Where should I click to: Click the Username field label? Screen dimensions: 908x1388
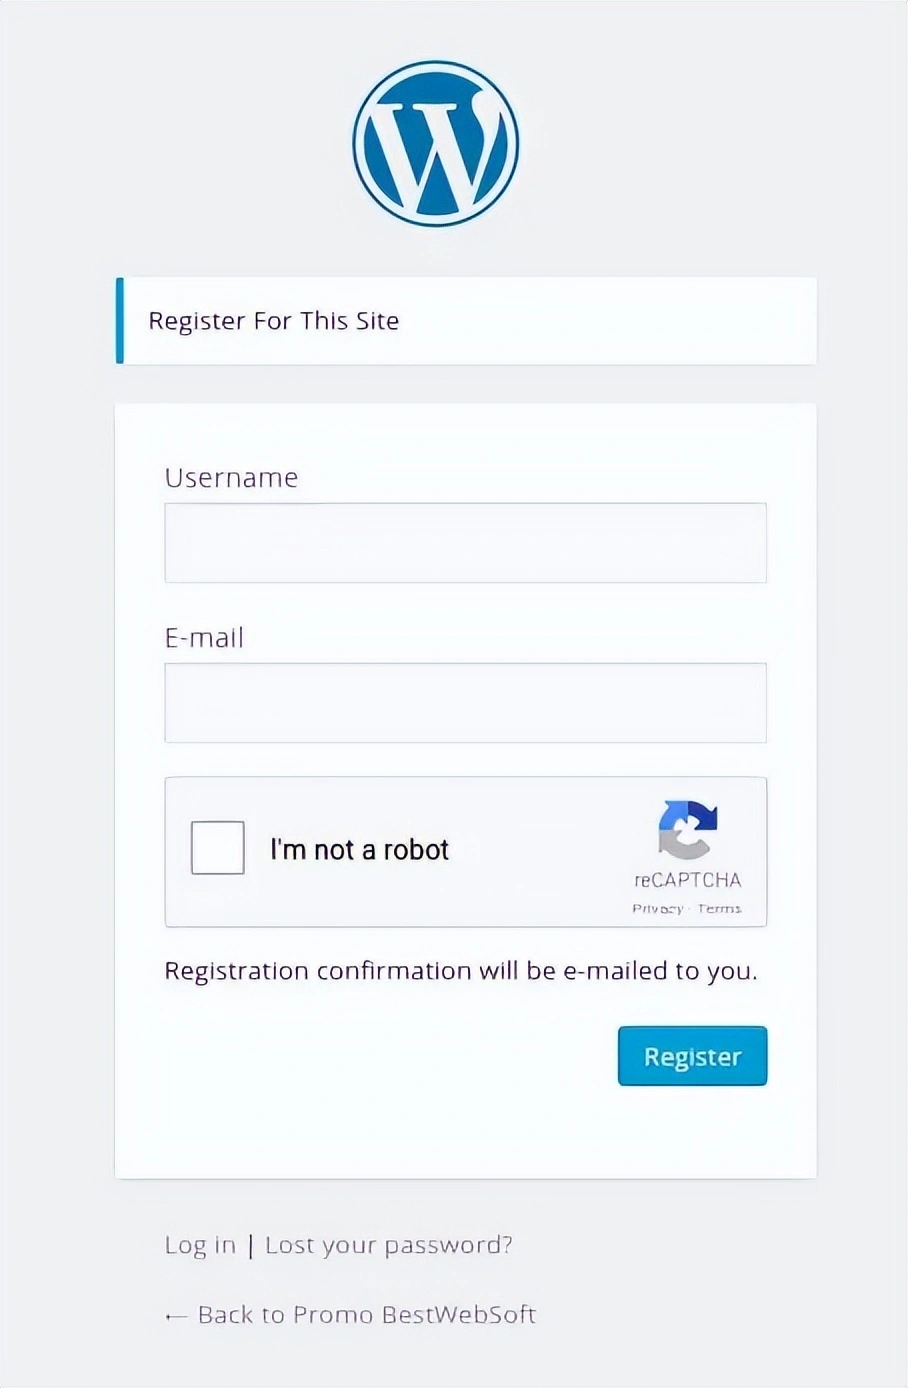(x=231, y=478)
